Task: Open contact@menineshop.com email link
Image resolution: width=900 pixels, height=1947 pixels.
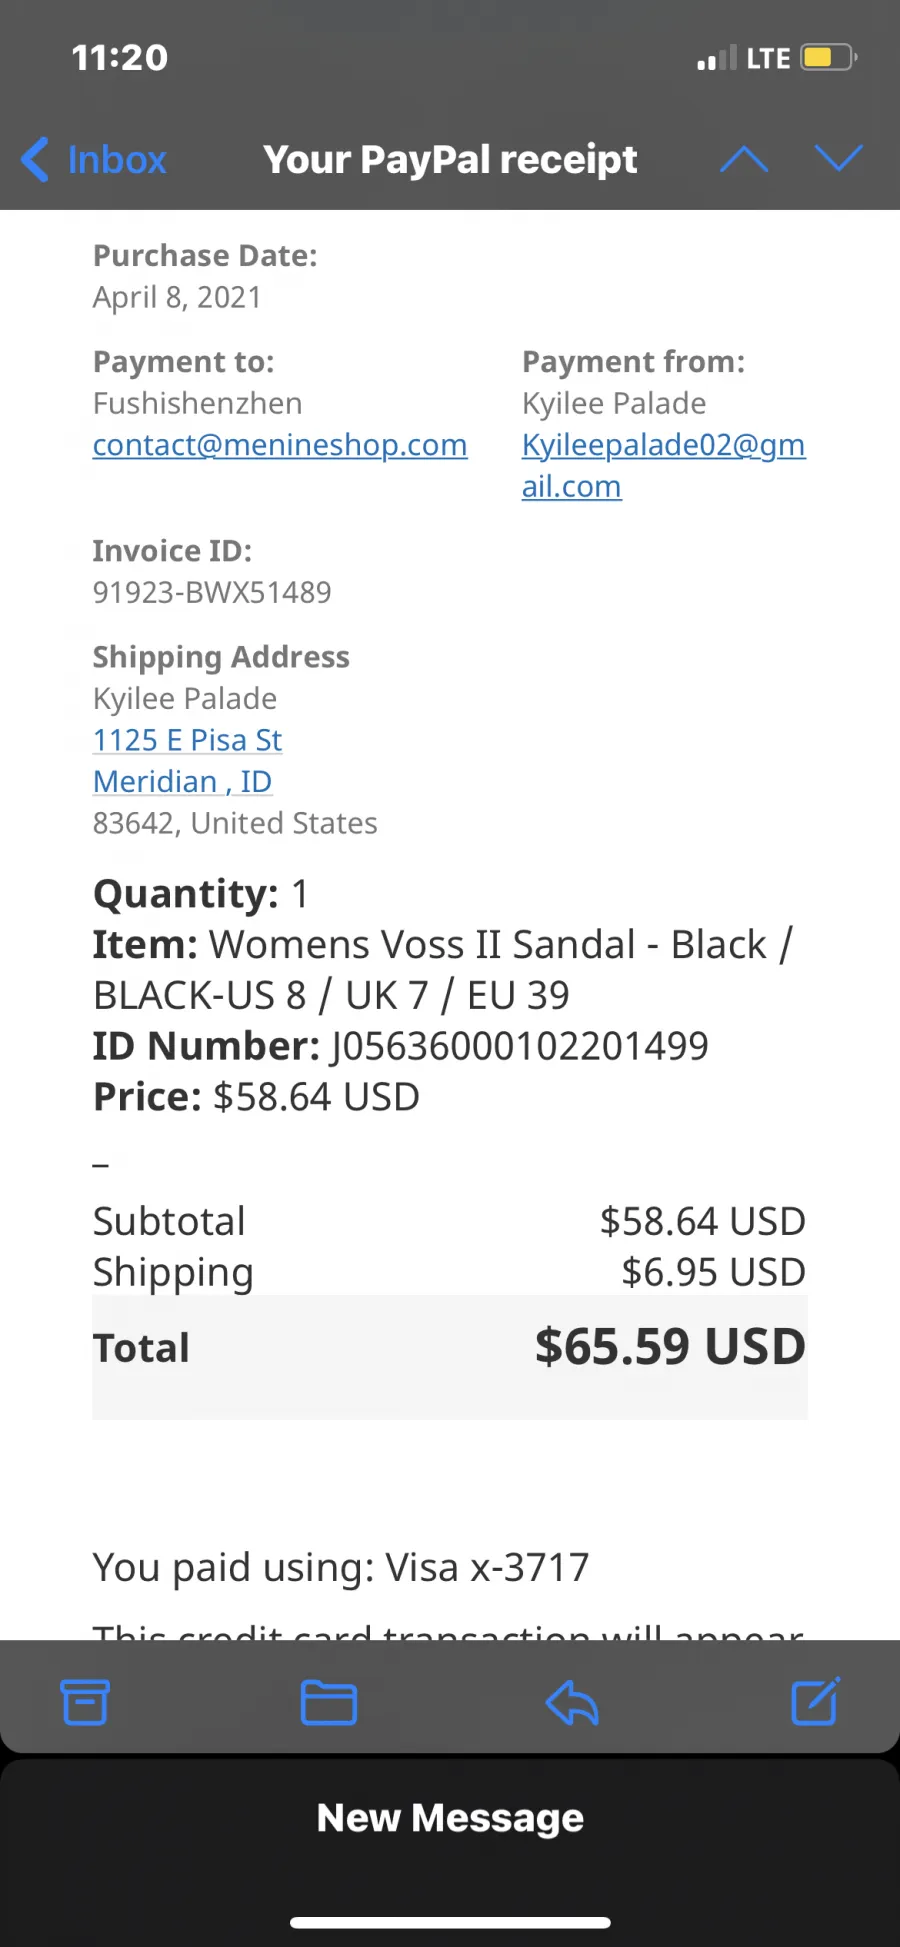Action: click(x=280, y=445)
